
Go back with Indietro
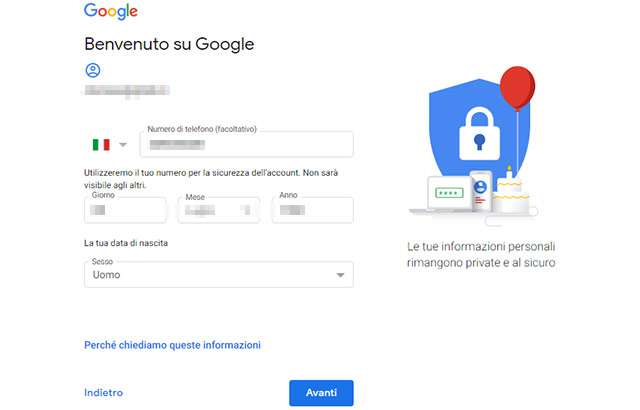(x=103, y=393)
